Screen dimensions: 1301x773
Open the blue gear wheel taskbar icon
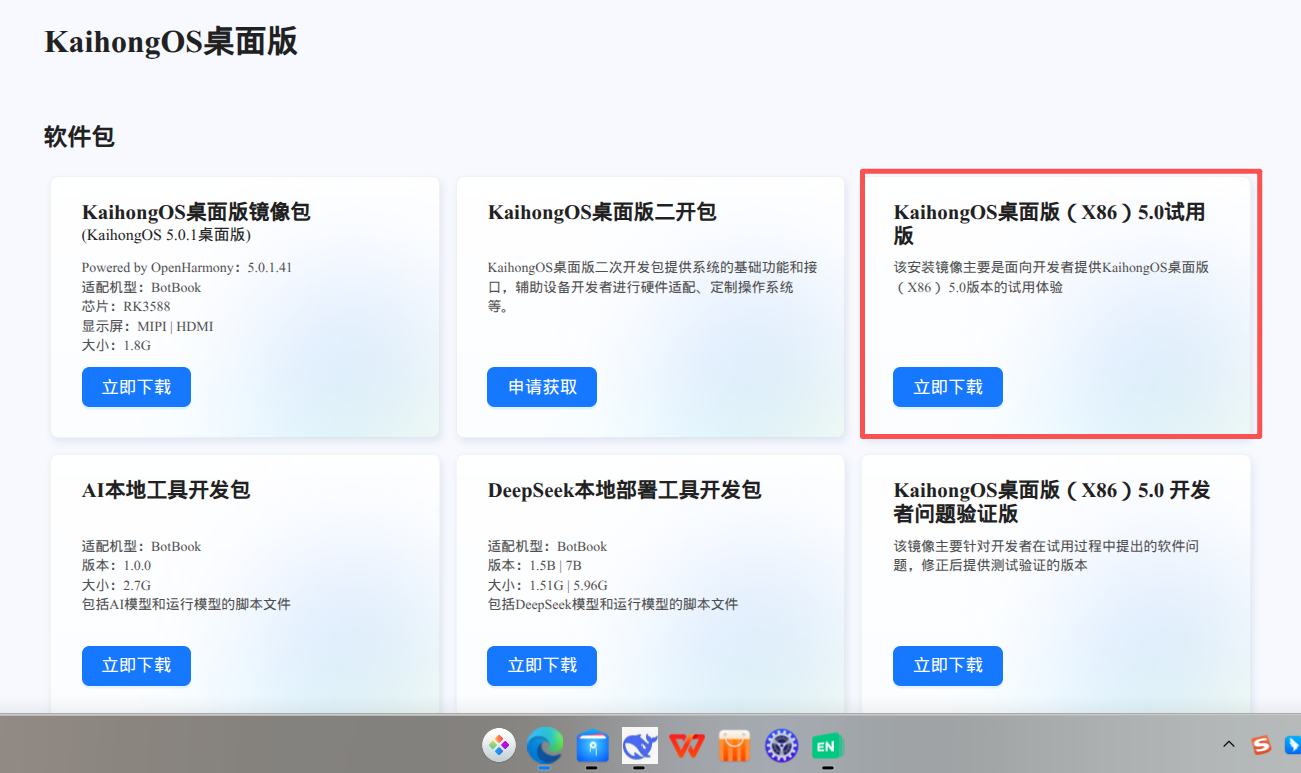click(781, 745)
